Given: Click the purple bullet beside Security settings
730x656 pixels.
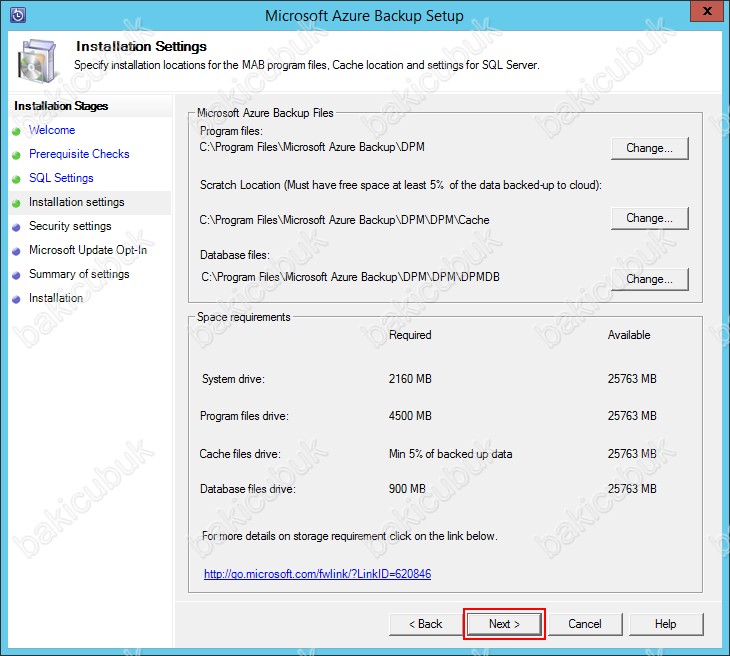Looking at the screenshot, I should click(x=16, y=227).
